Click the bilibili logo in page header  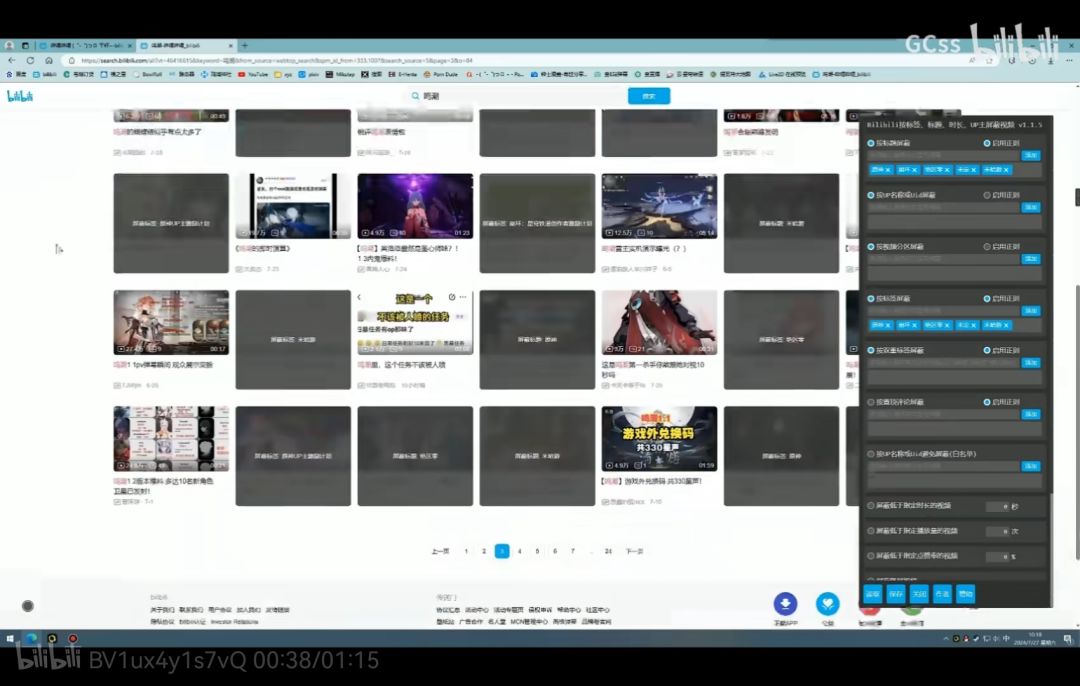(19, 96)
